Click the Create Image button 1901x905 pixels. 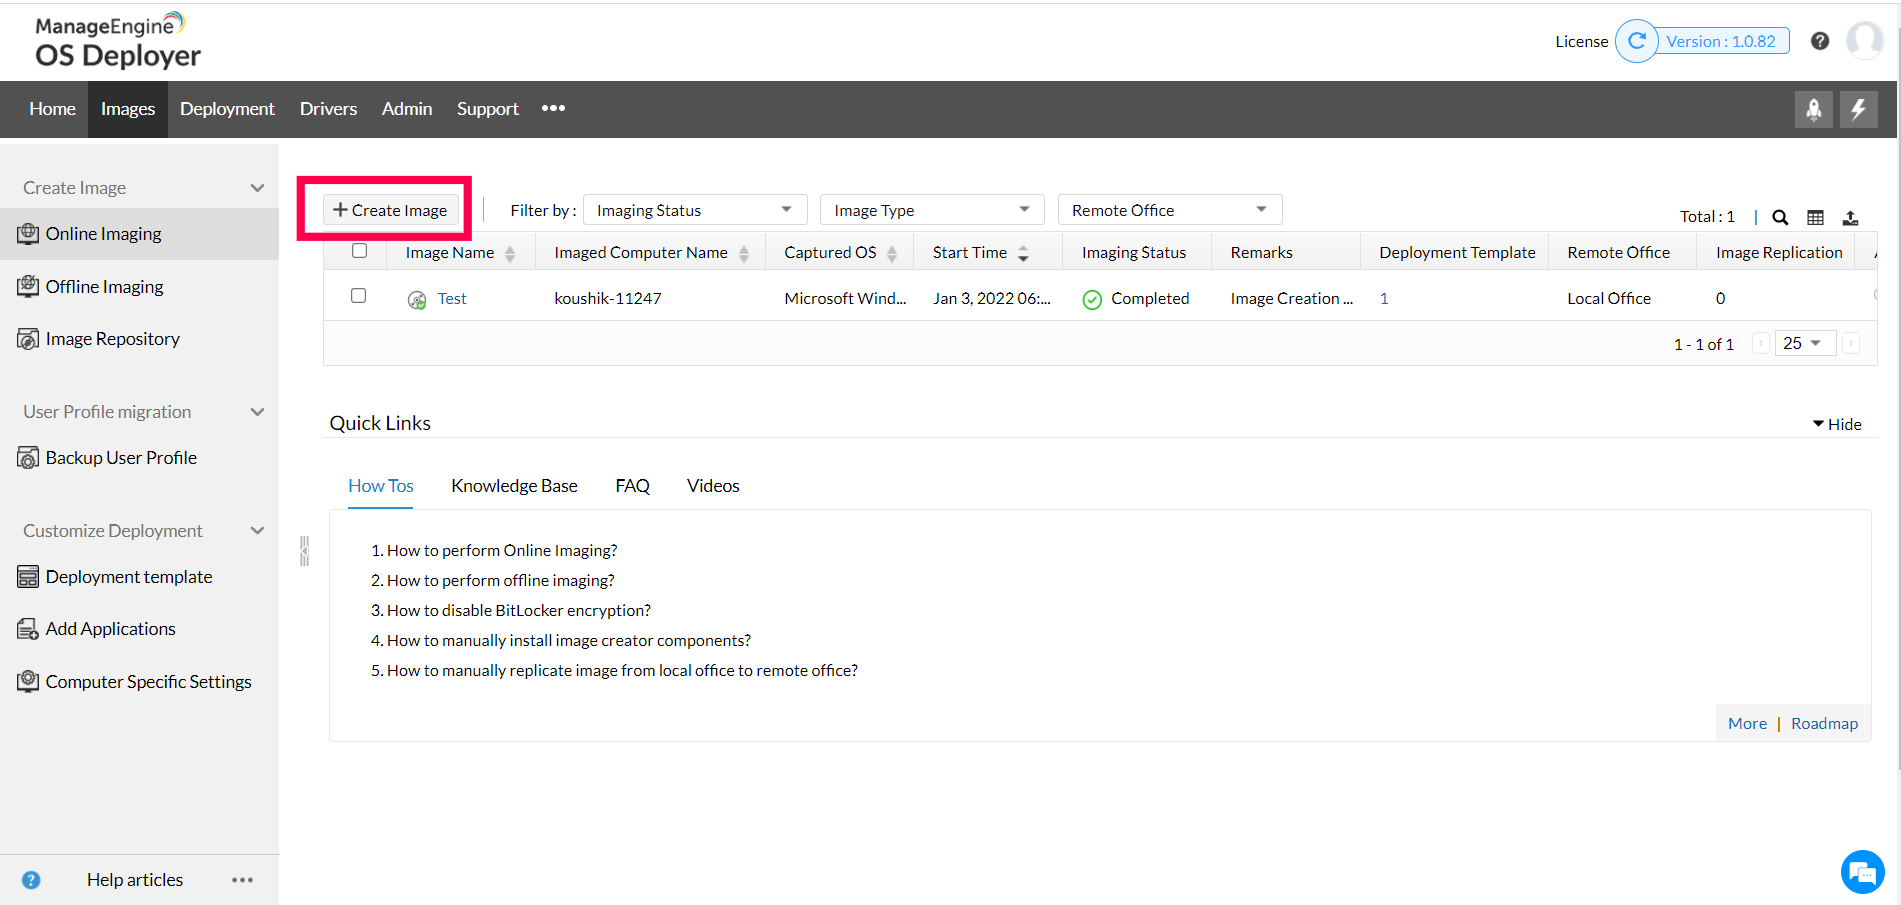click(x=388, y=210)
